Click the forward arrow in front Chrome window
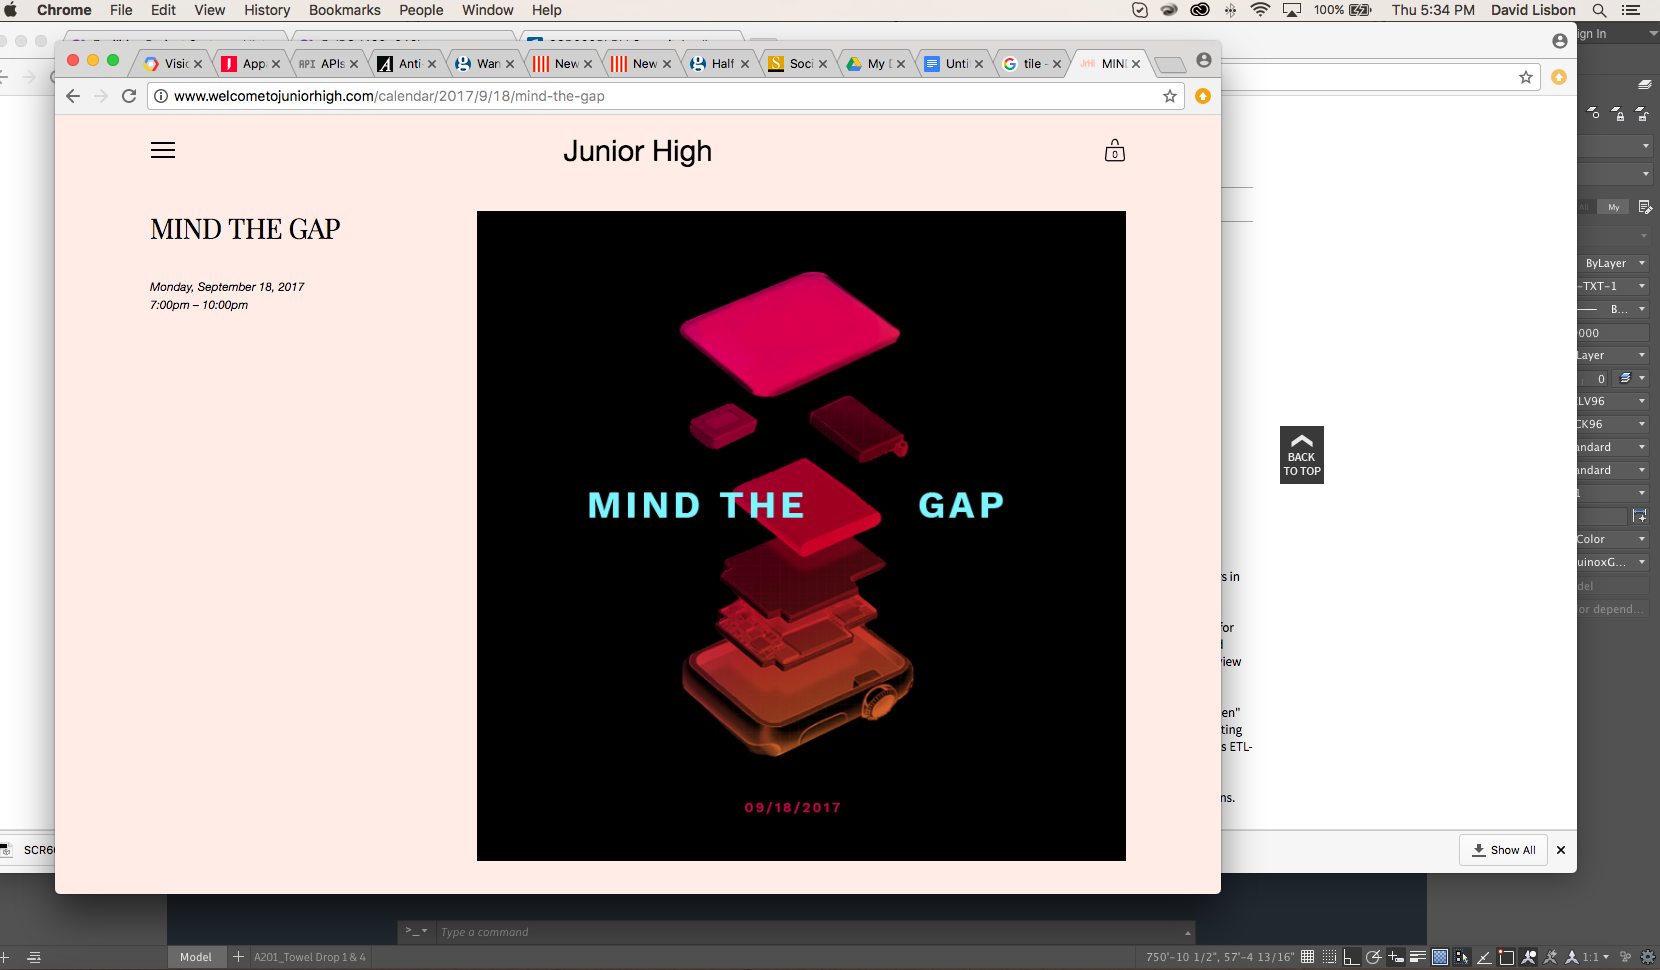 pos(100,96)
